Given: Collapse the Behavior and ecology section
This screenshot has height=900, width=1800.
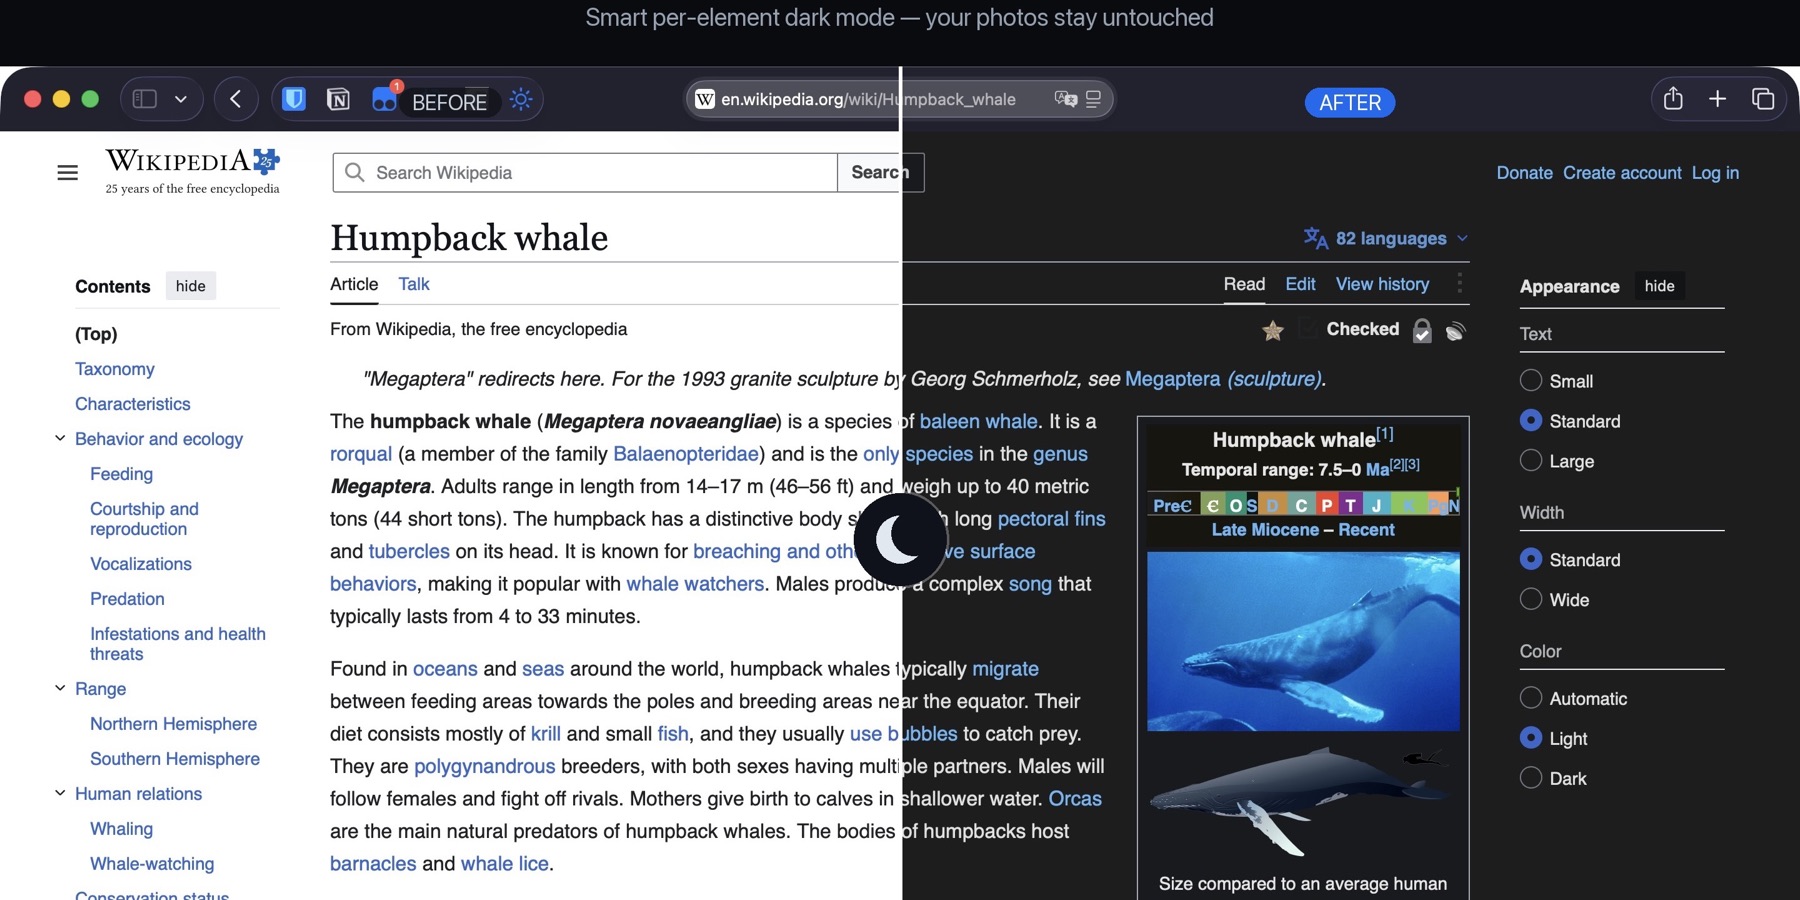Looking at the screenshot, I should (x=60, y=438).
